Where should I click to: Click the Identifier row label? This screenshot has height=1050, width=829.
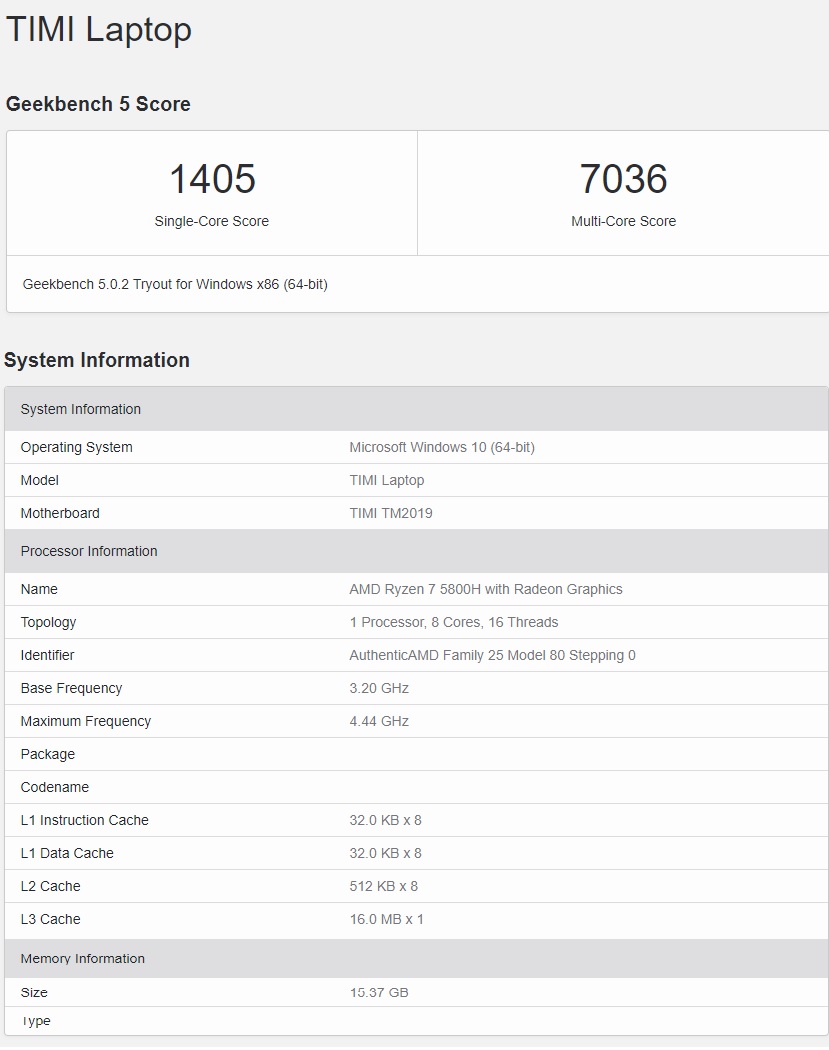[47, 655]
